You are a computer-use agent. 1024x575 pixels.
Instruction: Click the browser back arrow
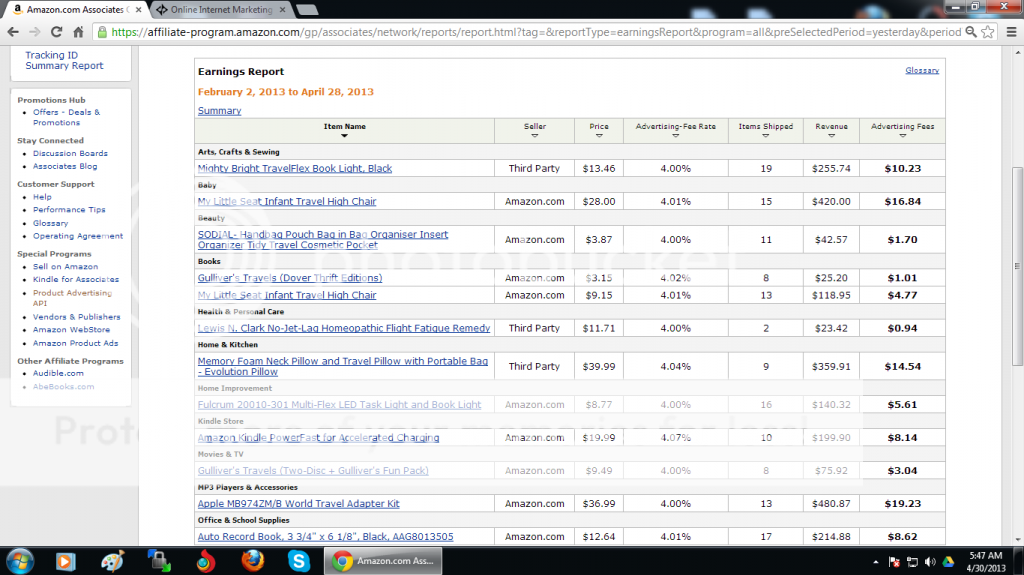(13, 31)
